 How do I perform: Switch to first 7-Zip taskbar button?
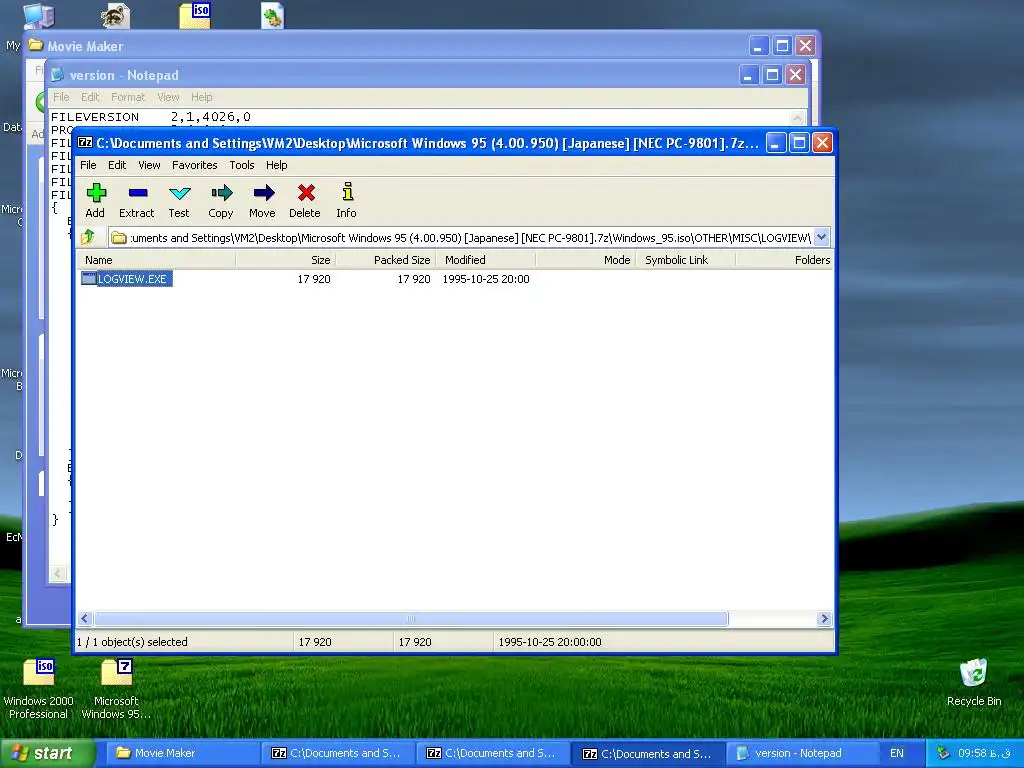pos(336,753)
